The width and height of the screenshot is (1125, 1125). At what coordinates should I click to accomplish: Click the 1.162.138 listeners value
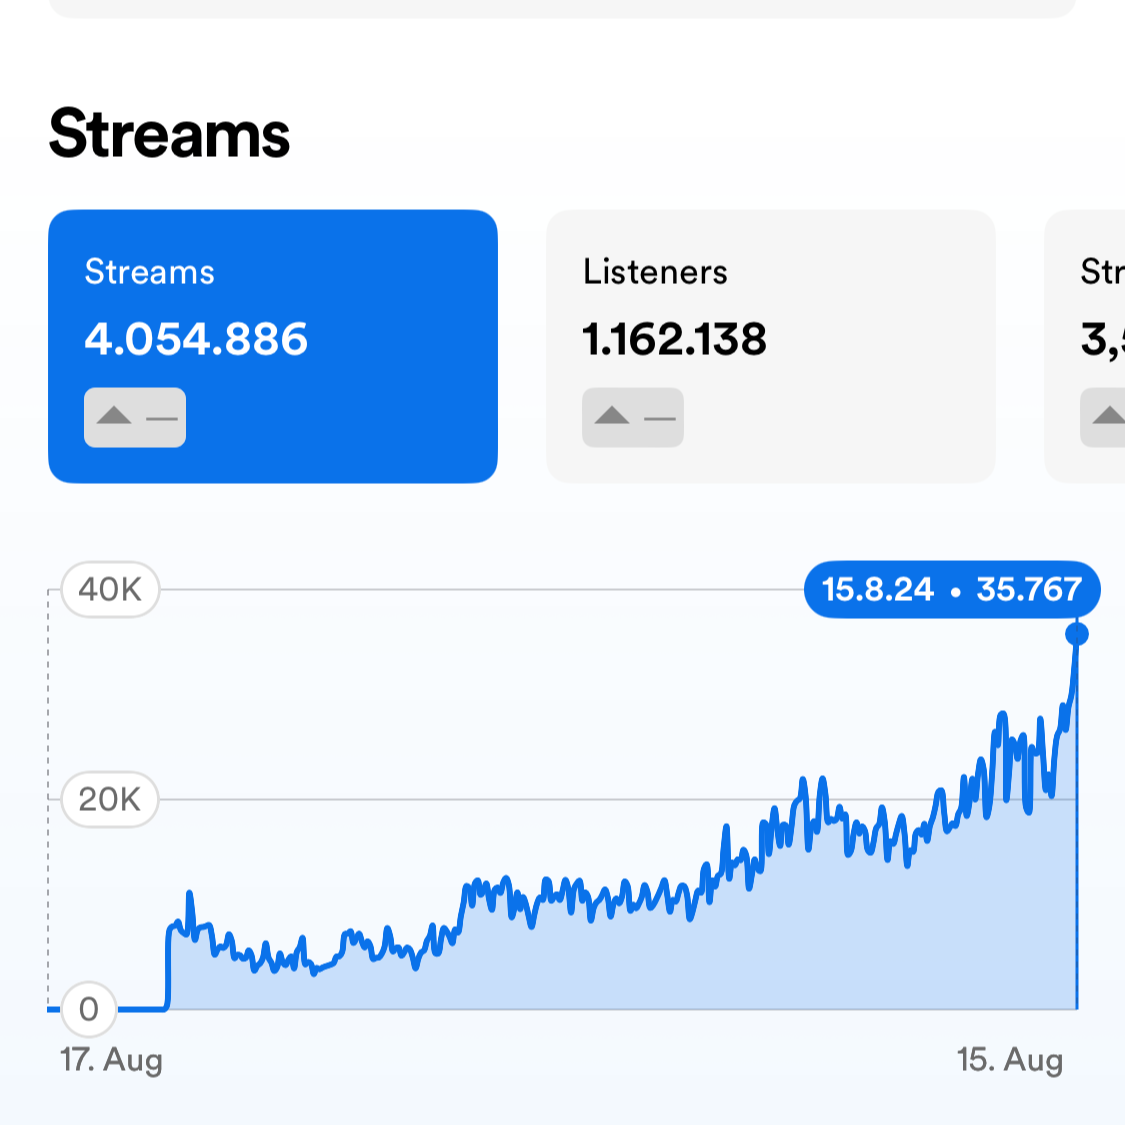[674, 339]
